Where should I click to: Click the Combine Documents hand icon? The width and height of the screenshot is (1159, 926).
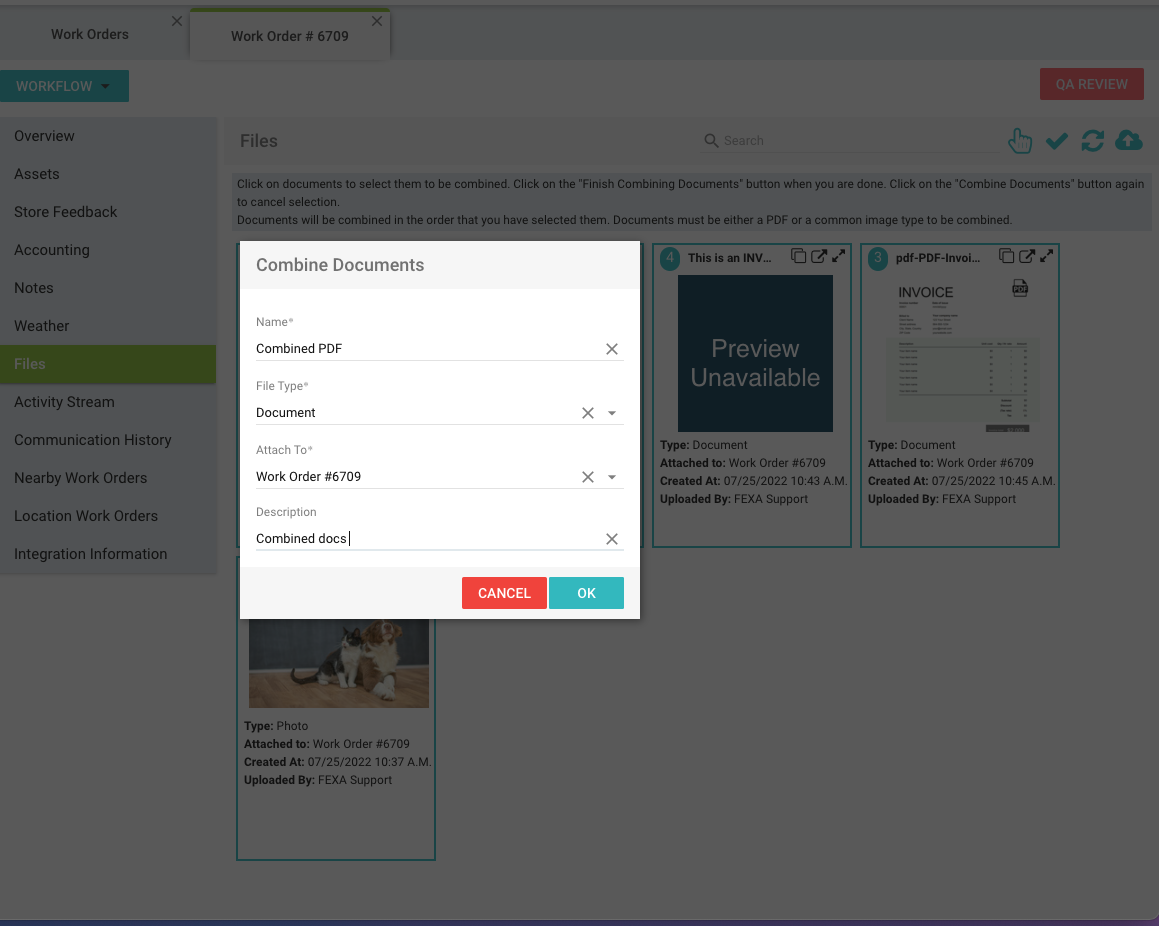[1019, 141]
